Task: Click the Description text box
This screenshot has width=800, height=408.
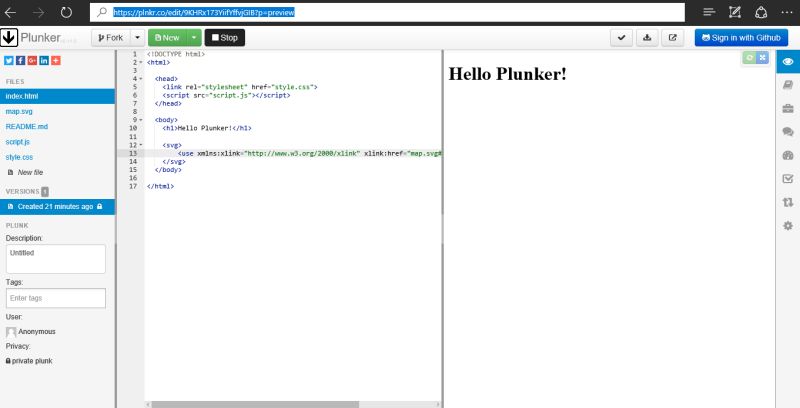Action: (56, 259)
